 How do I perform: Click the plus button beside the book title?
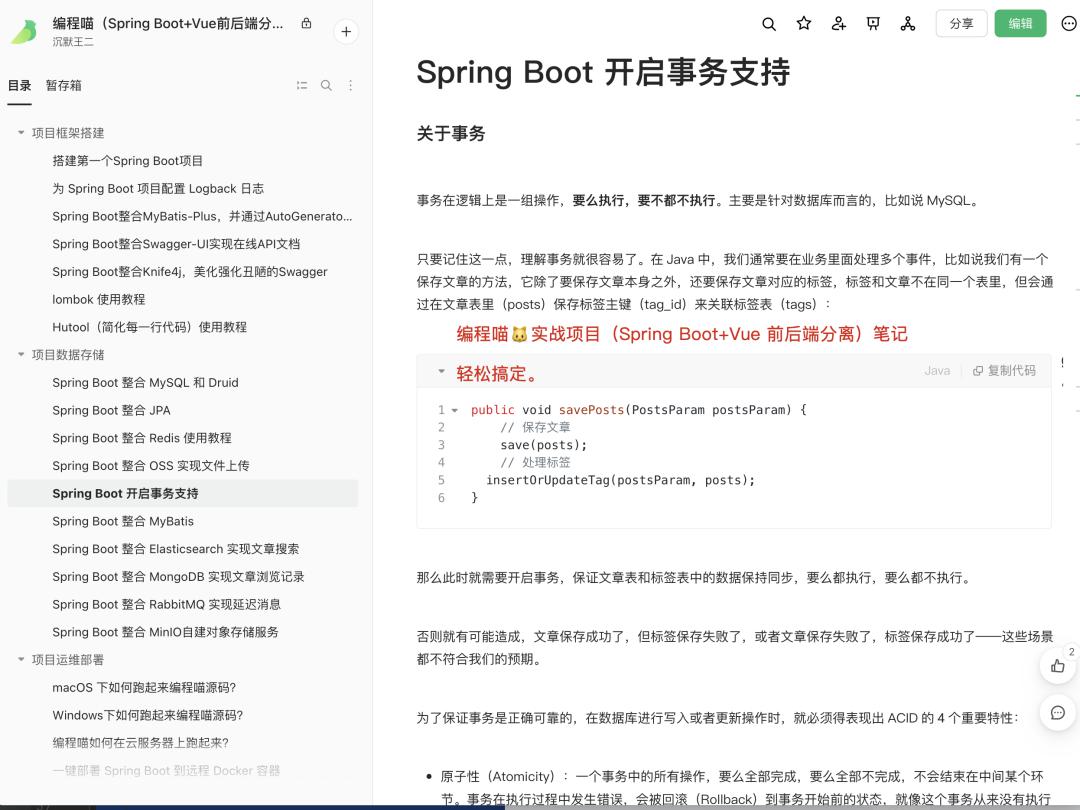[x=346, y=32]
